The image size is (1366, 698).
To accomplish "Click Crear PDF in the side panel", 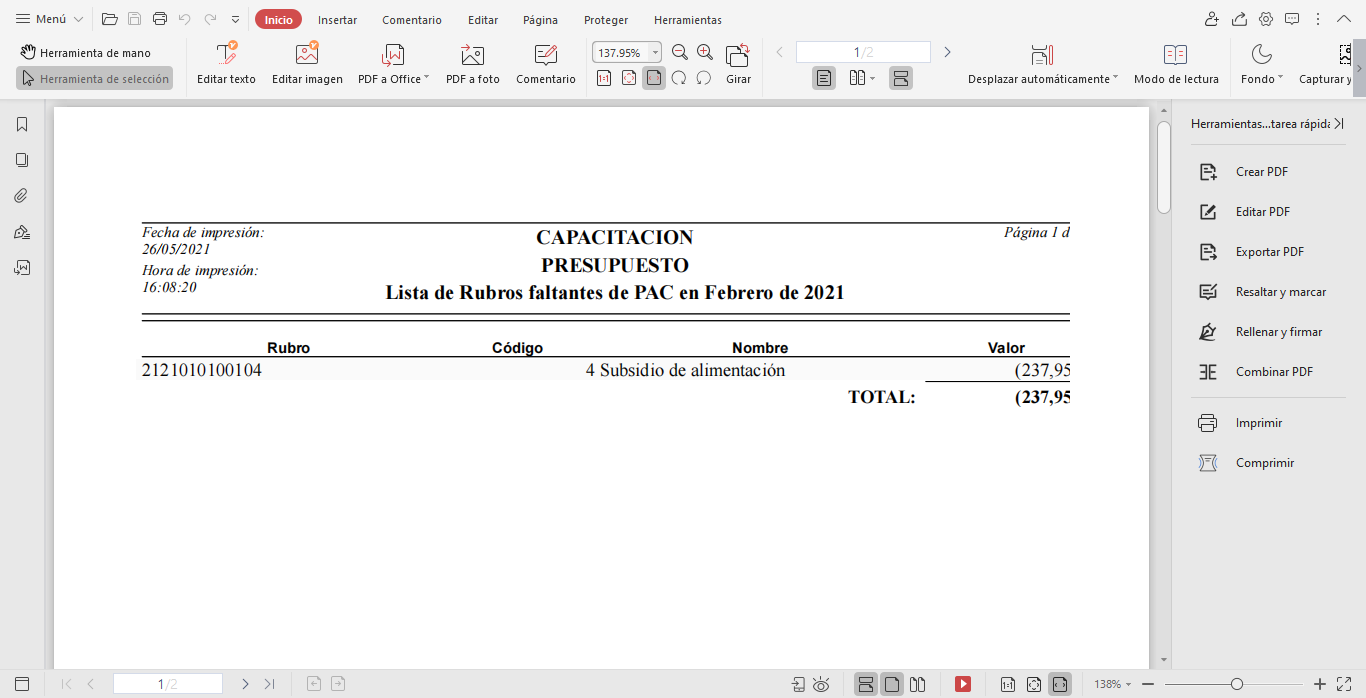I will tap(1261, 172).
